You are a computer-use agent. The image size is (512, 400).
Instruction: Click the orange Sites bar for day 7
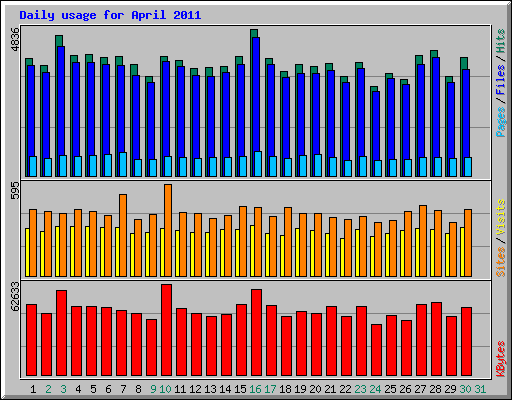pos(123,235)
